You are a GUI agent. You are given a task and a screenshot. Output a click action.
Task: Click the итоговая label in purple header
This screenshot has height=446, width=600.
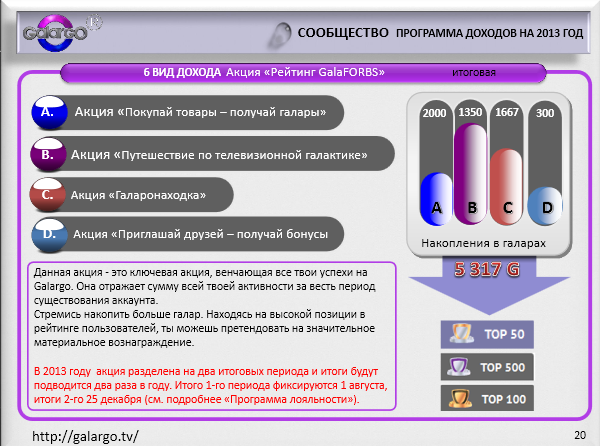click(474, 73)
